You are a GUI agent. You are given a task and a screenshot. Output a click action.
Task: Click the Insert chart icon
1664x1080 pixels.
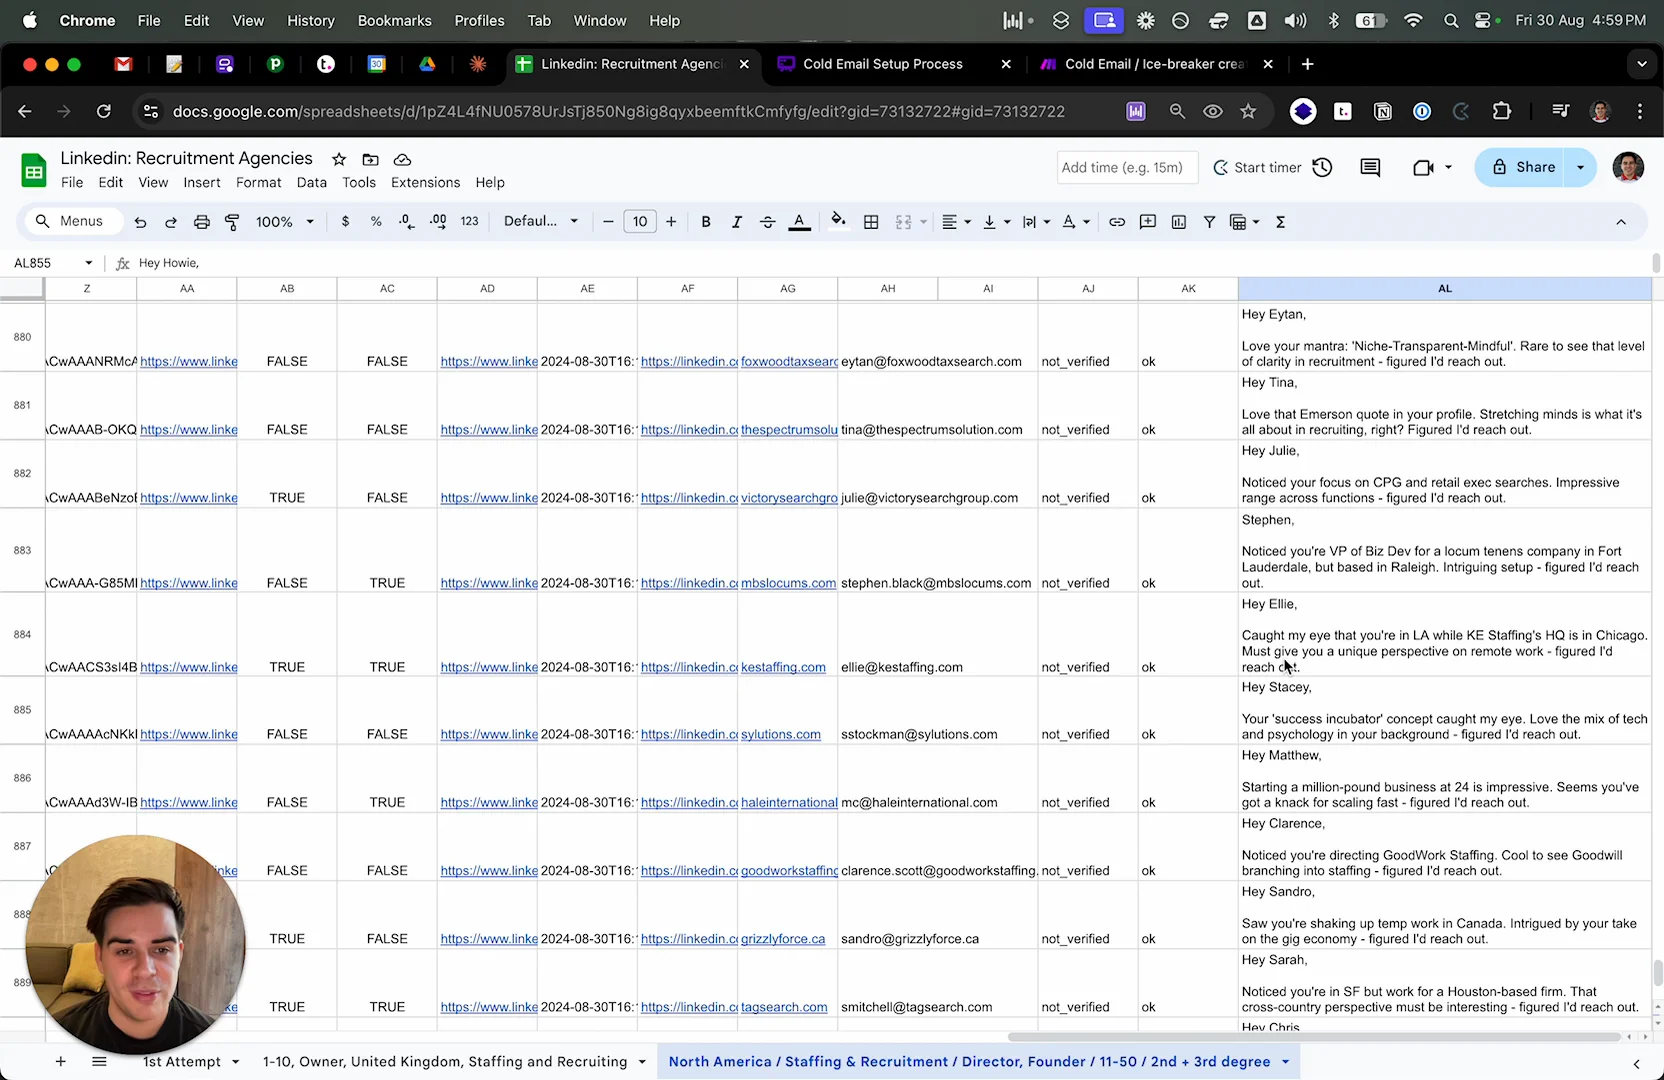1179,222
